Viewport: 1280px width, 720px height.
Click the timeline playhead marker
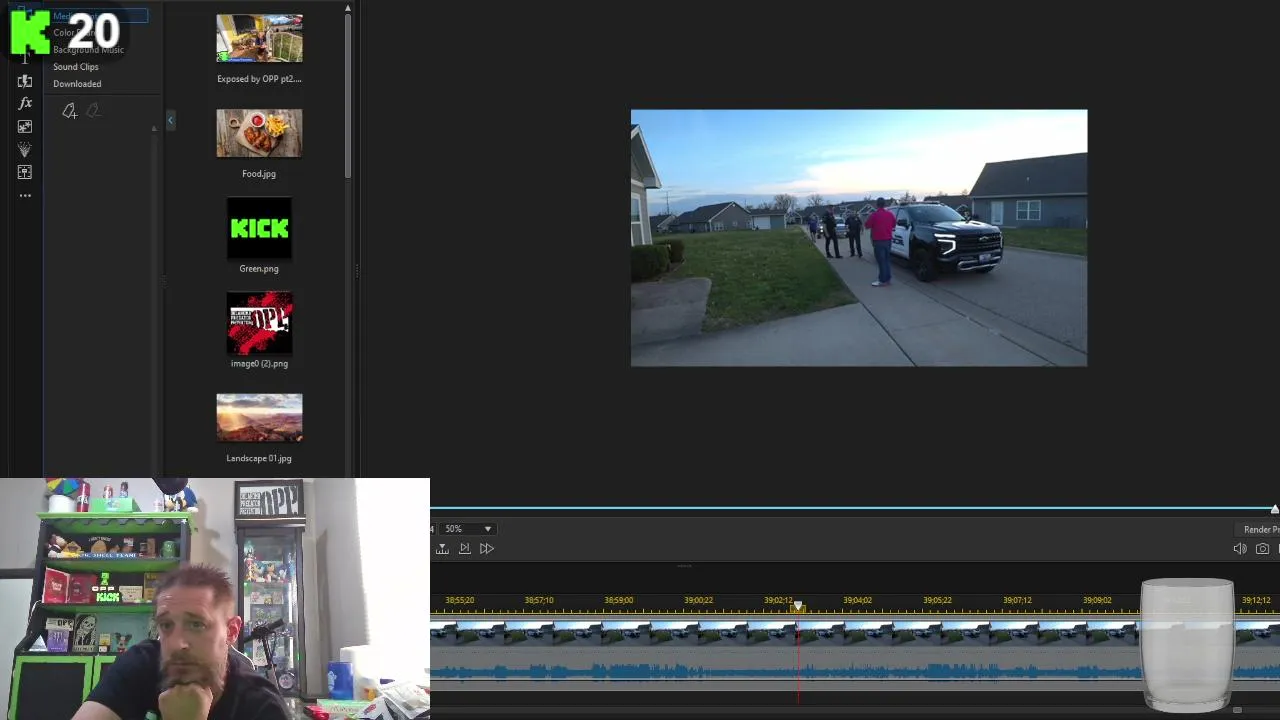click(x=798, y=607)
